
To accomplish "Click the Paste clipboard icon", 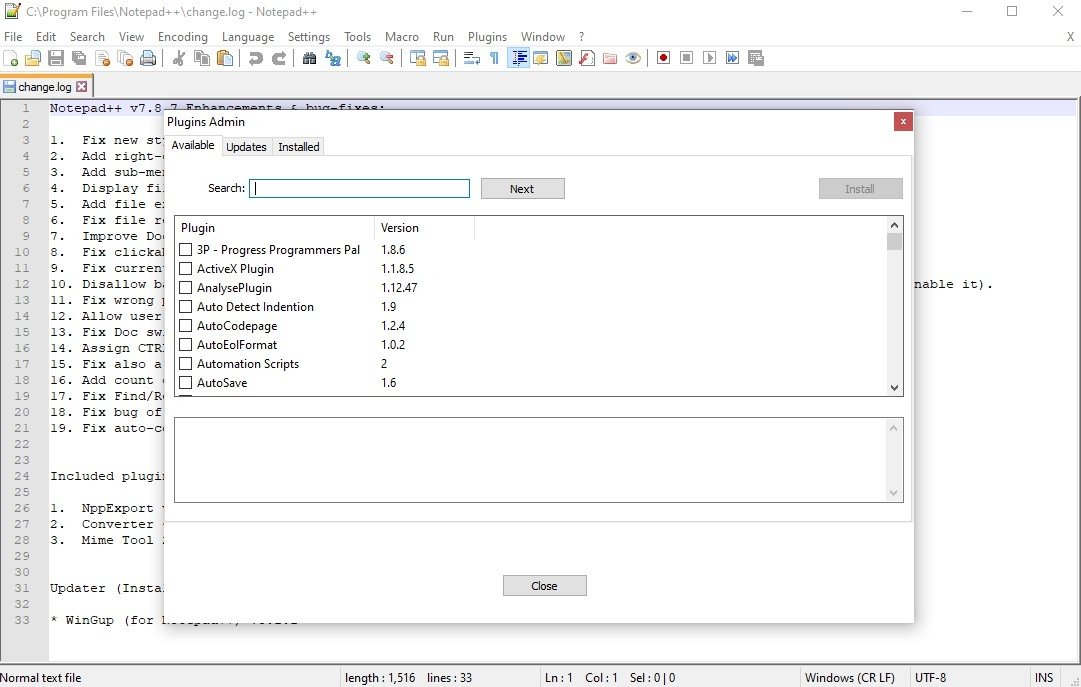I will coord(225,59).
